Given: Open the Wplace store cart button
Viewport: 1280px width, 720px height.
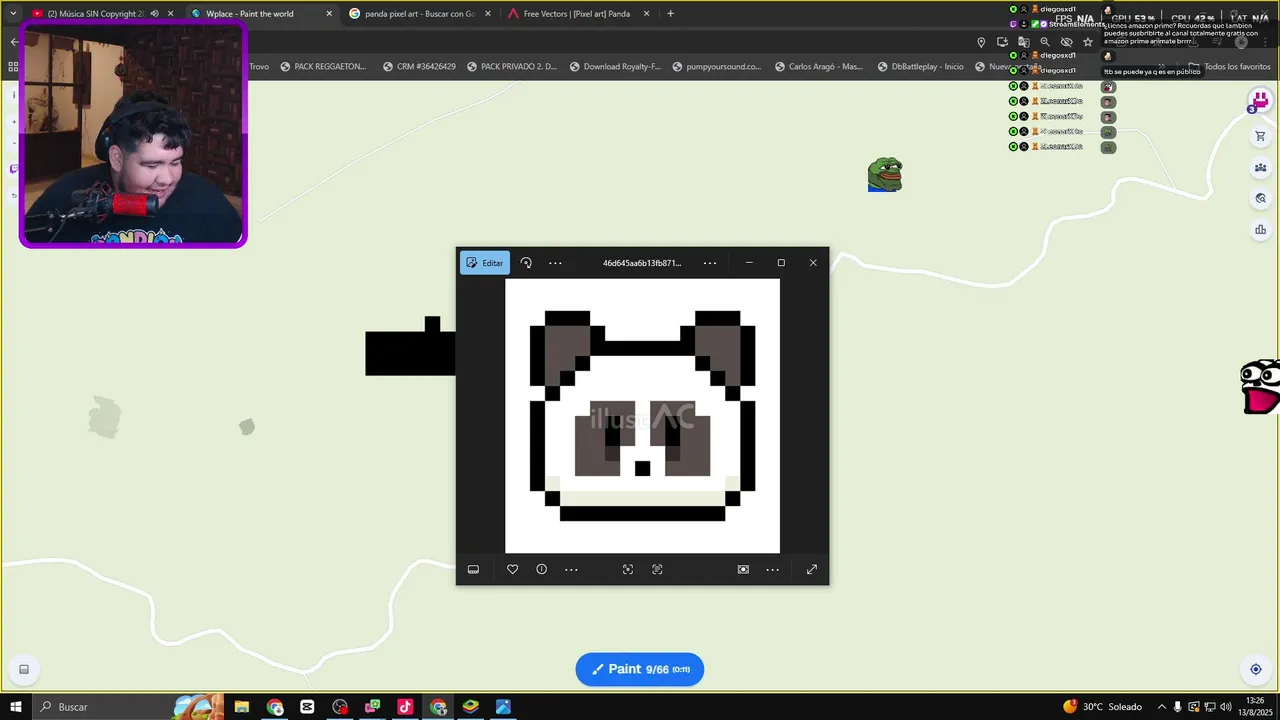Looking at the screenshot, I should [x=1260, y=136].
